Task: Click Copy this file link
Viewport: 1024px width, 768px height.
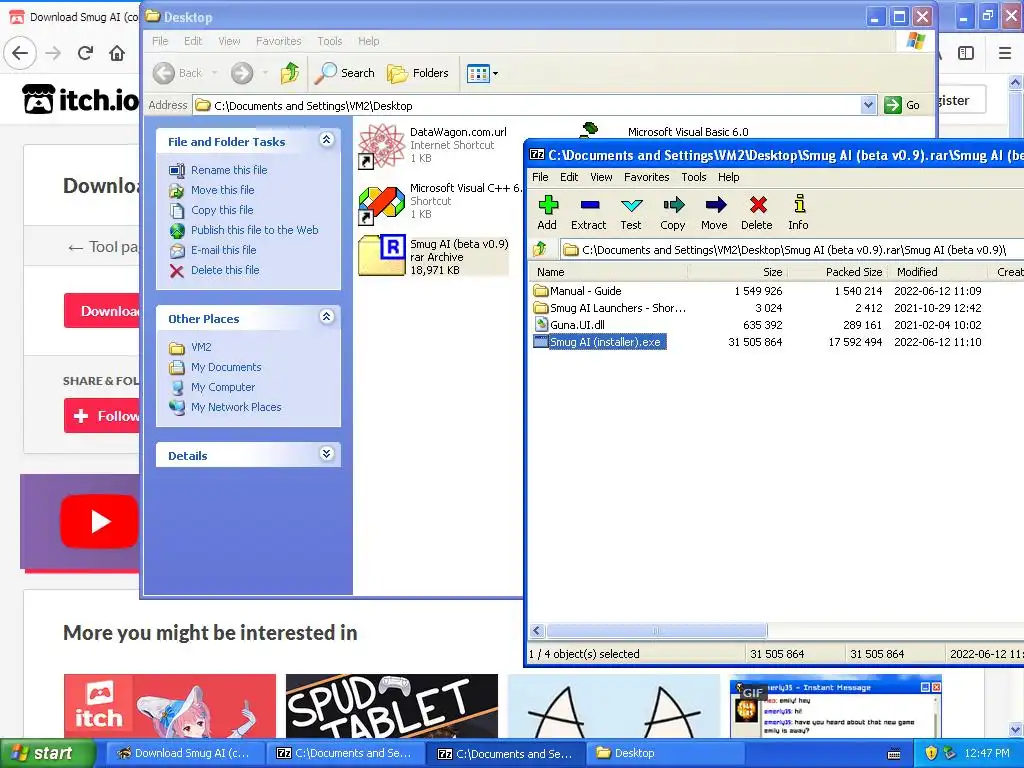Action: click(222, 210)
